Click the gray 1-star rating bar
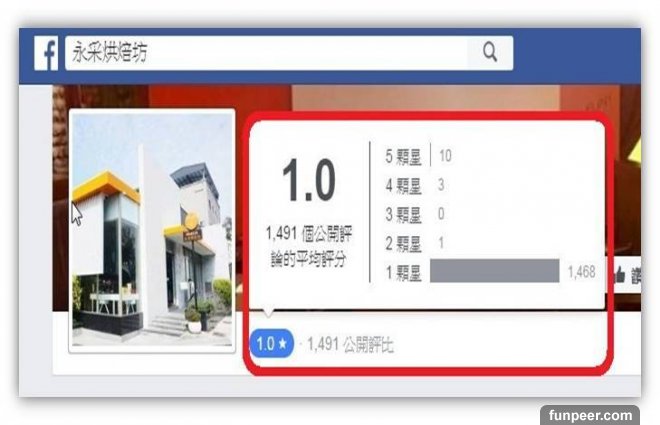The image size is (660, 425). [495, 271]
